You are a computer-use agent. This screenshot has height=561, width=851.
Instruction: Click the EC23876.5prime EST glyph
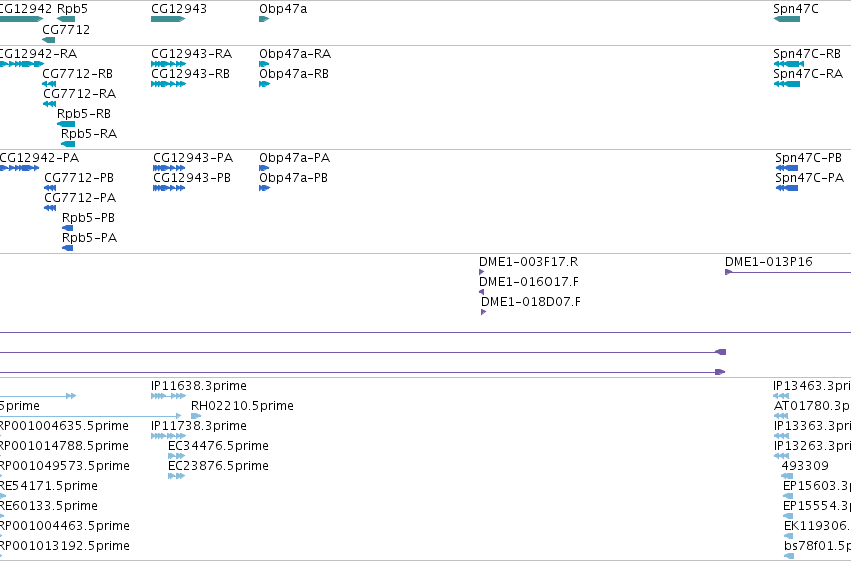176,476
